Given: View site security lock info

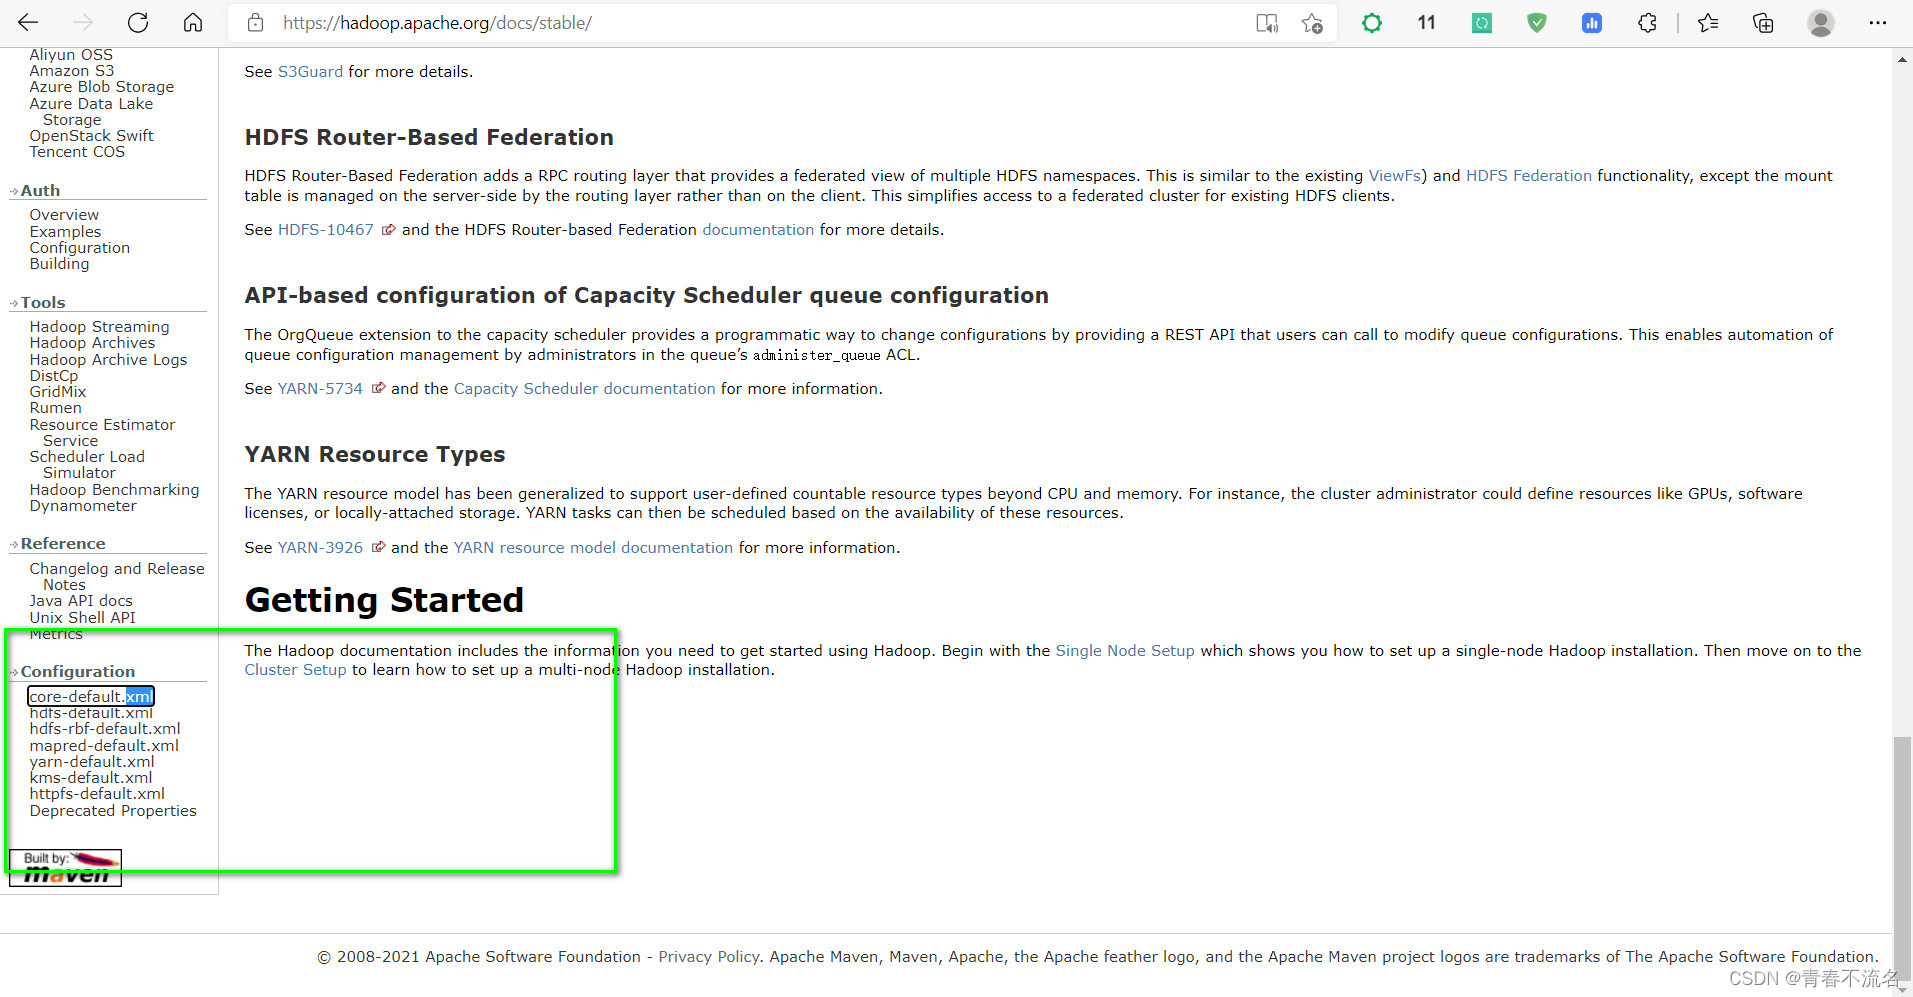Looking at the screenshot, I should (x=256, y=22).
